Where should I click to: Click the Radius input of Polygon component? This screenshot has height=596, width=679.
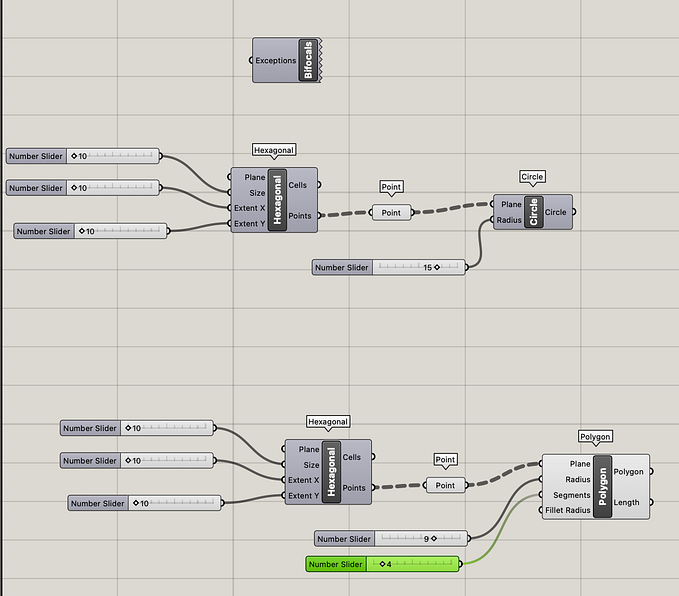[578, 479]
